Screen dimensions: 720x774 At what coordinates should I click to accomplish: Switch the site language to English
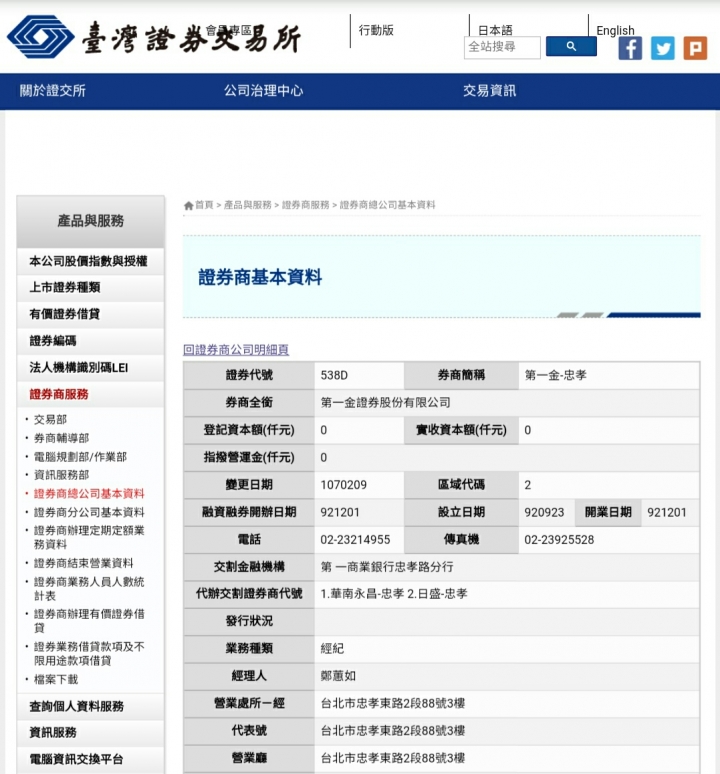pos(615,30)
